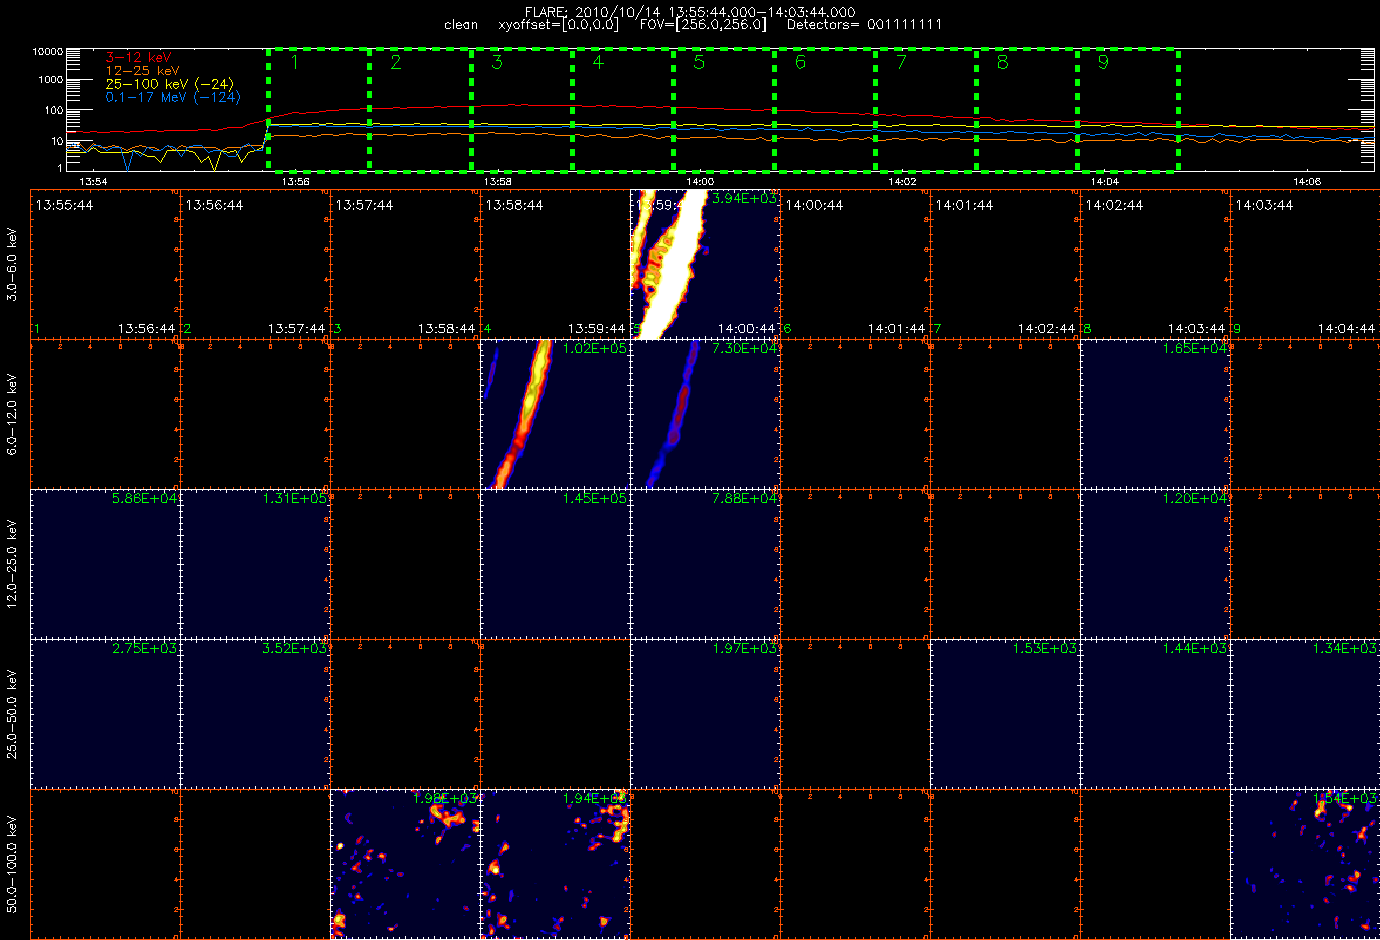Click the green '3.94E+03' peak value
Image resolution: width=1380 pixels, height=940 pixels.
point(744,199)
